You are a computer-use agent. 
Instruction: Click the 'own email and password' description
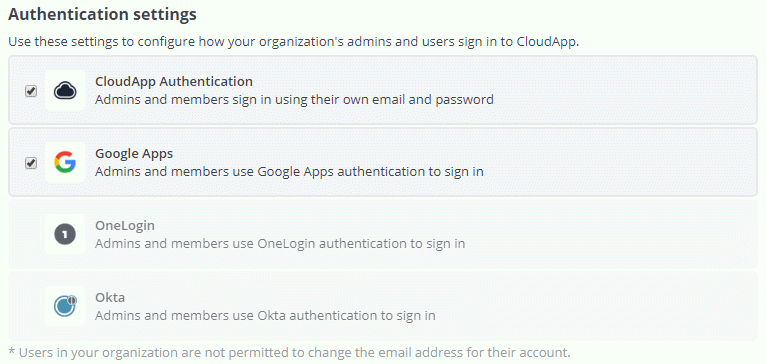pos(294,100)
